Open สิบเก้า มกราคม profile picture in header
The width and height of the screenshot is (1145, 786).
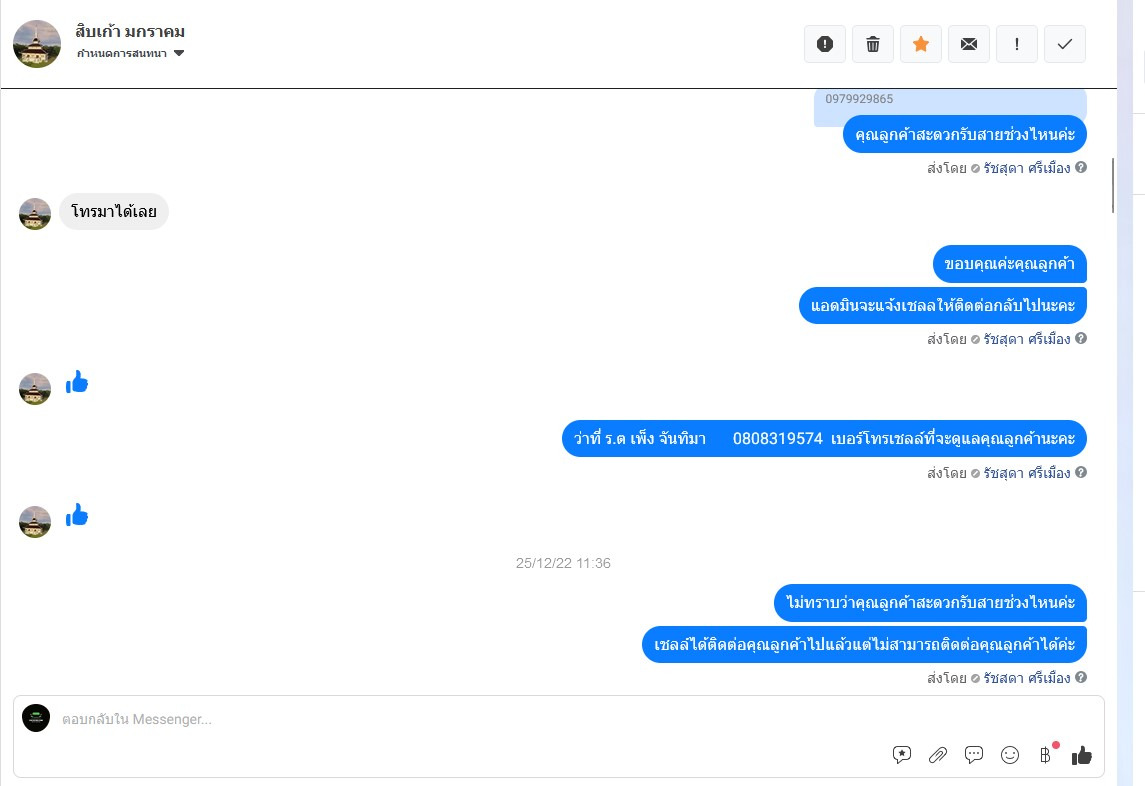pos(37,44)
